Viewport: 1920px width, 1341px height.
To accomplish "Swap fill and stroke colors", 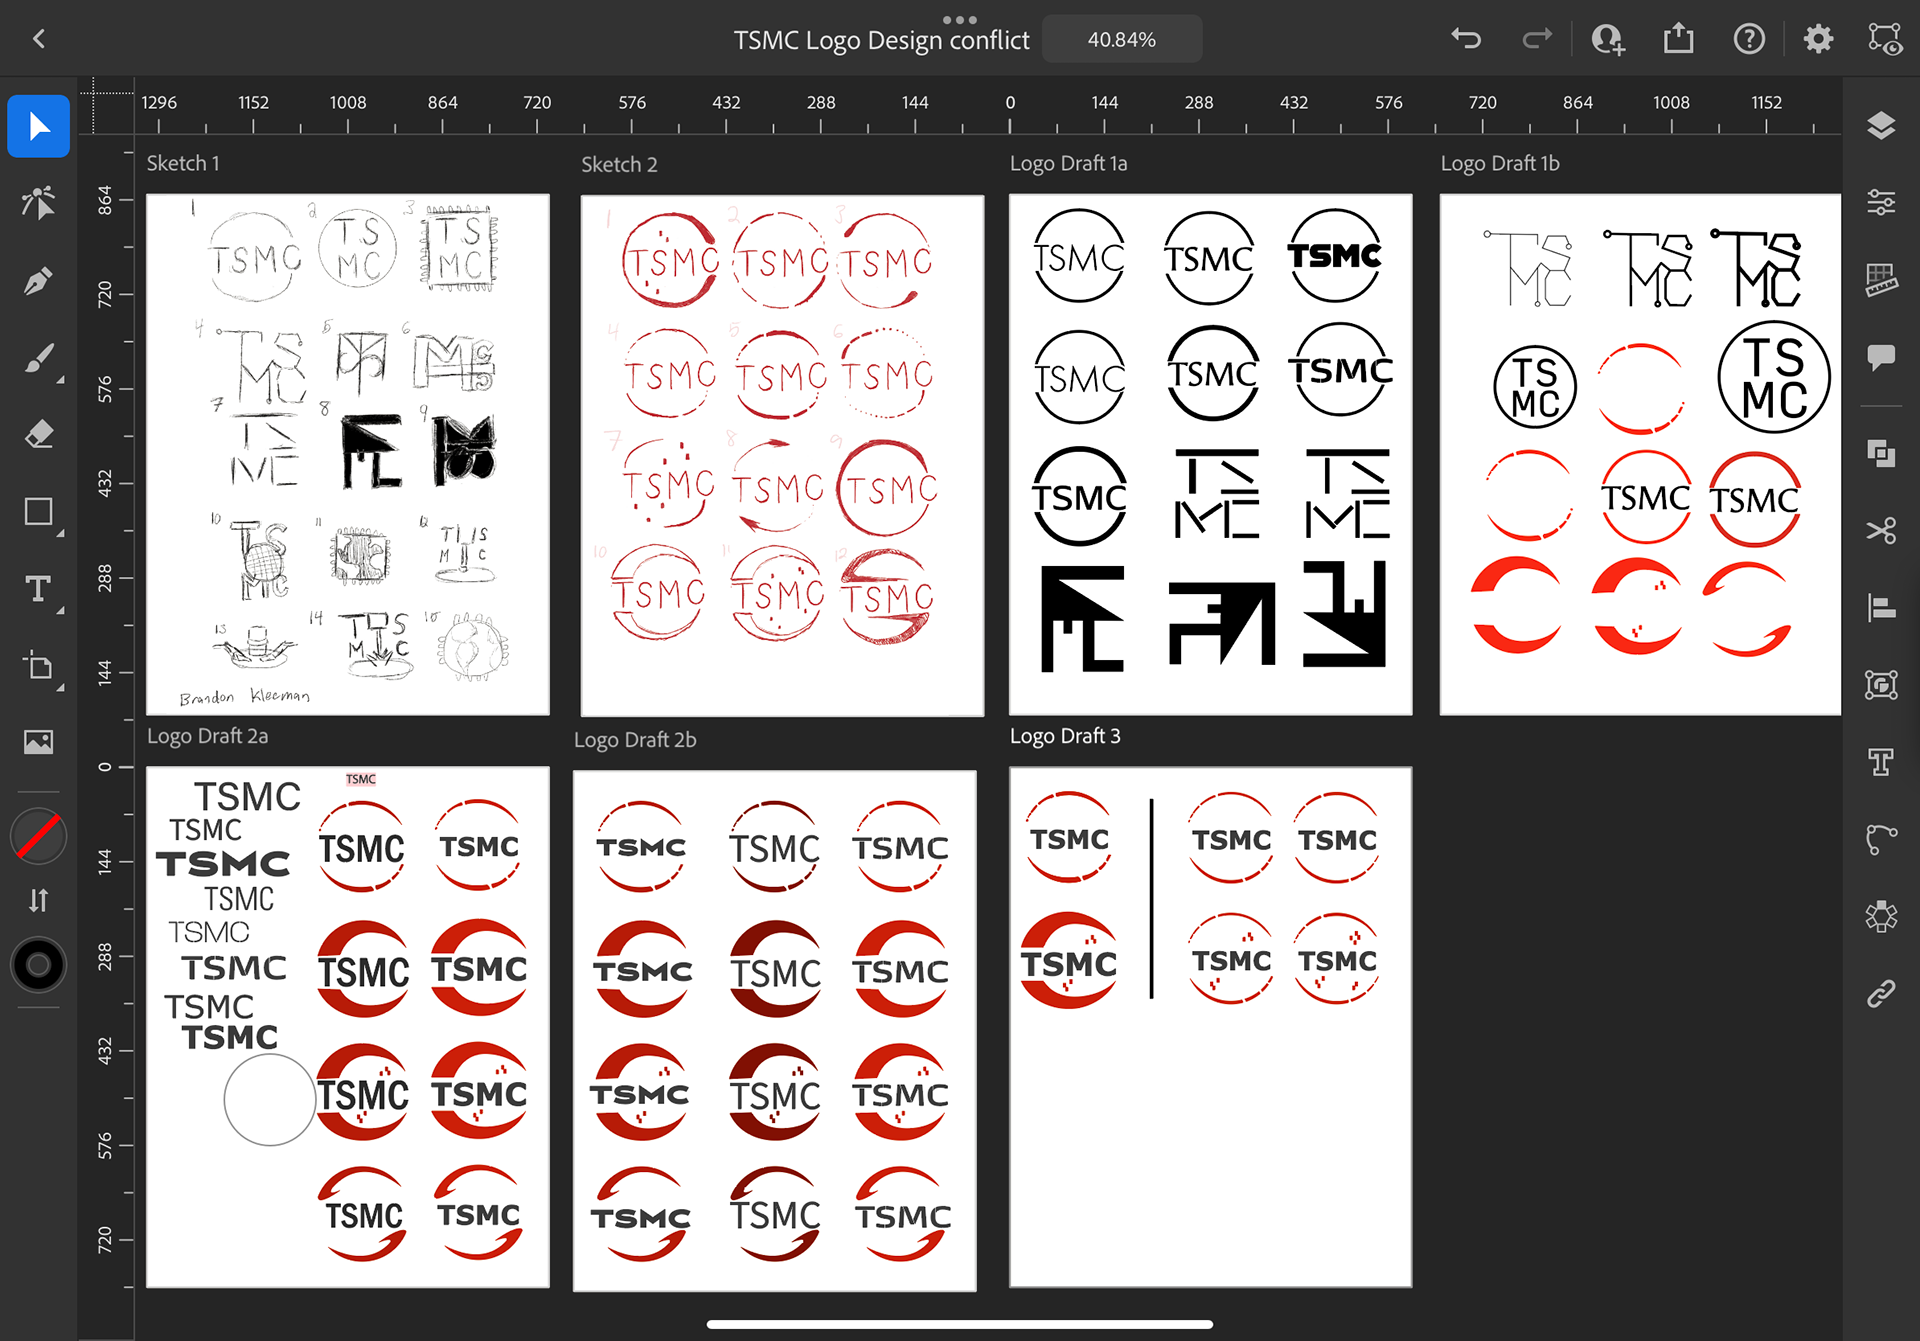I will click(x=38, y=900).
